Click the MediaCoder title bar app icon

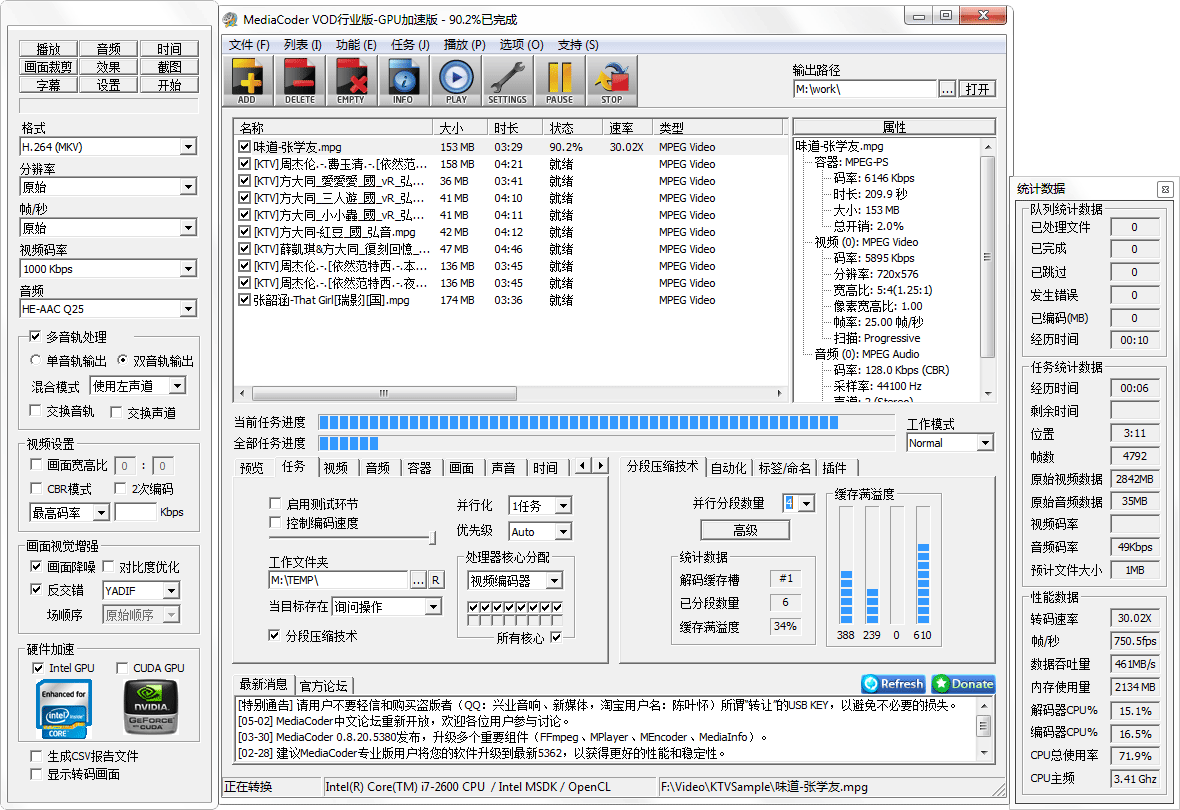coord(230,20)
